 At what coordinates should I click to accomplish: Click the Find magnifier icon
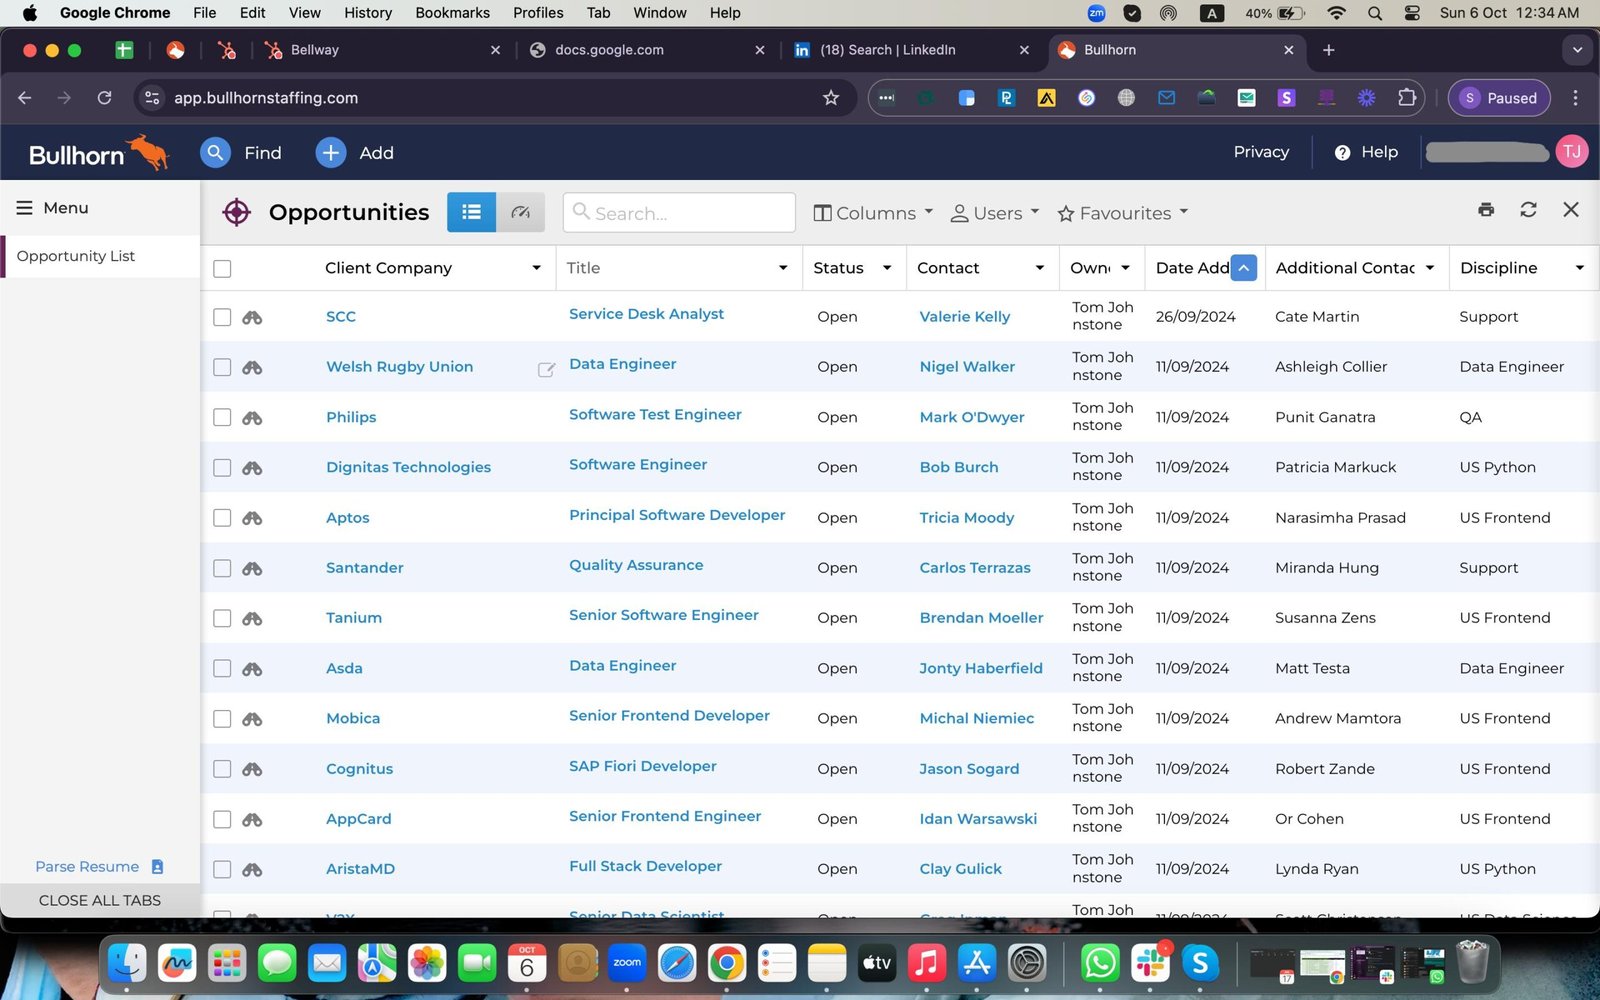pos(215,153)
